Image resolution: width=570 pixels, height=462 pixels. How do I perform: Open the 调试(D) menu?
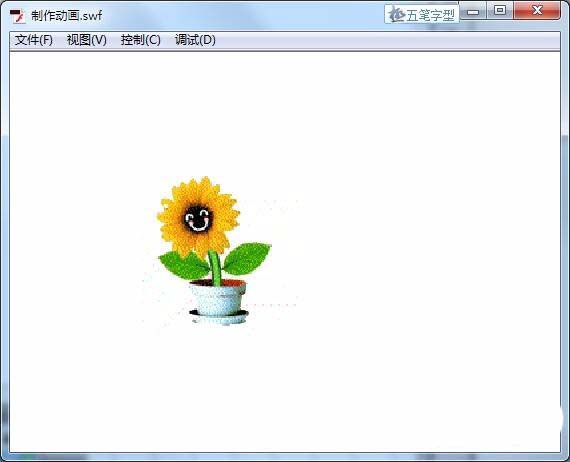[195, 40]
